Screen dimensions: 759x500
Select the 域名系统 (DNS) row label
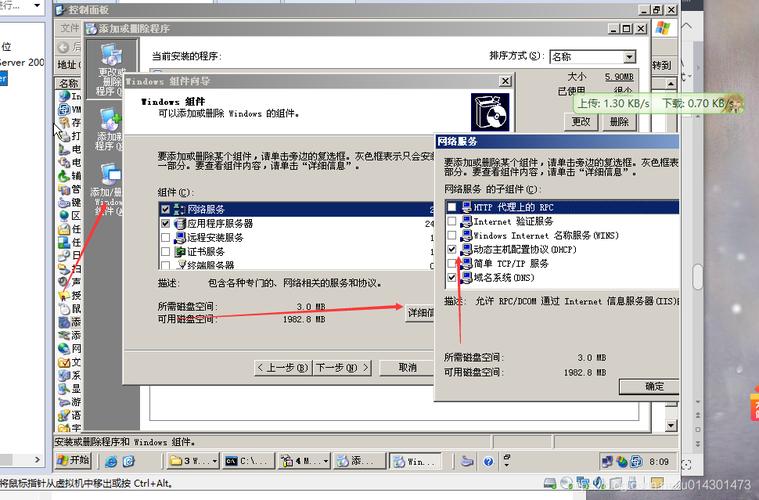503,277
